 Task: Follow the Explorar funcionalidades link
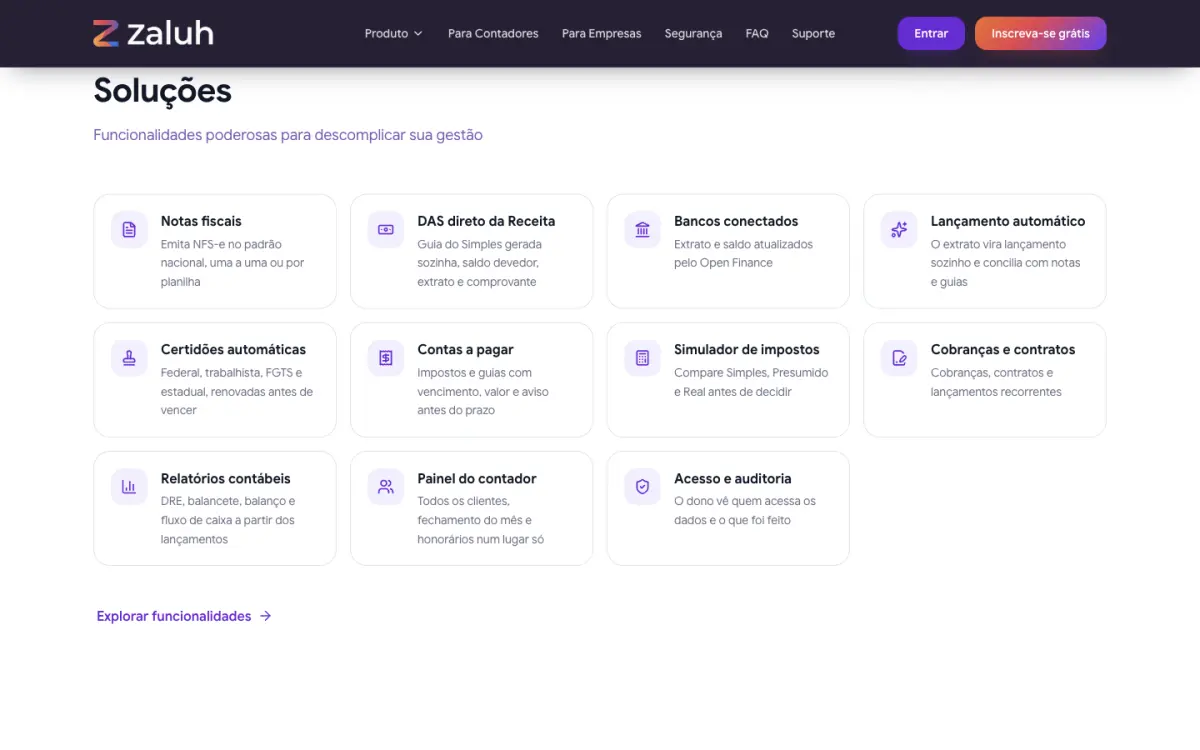coord(184,616)
